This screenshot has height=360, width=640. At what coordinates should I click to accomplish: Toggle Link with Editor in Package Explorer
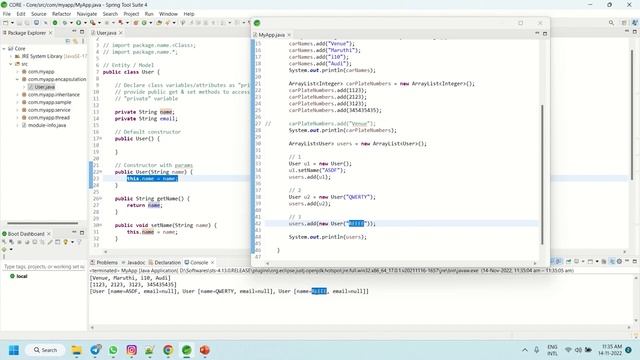point(76,41)
